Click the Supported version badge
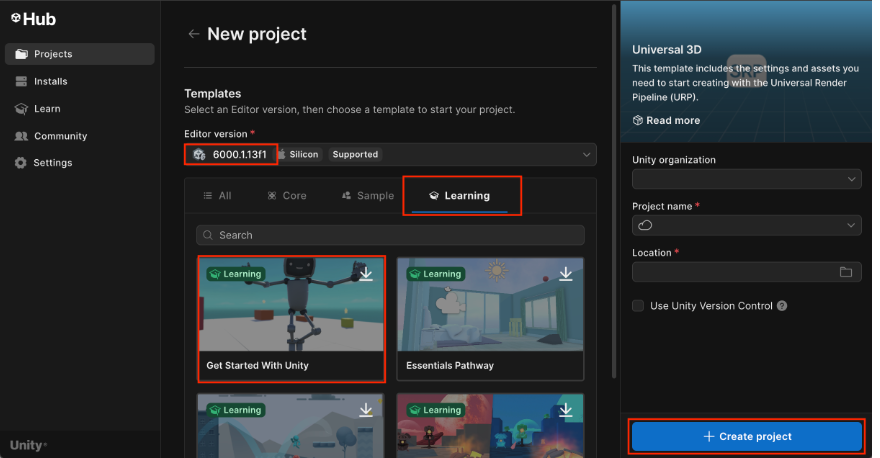The image size is (880, 458). click(355, 154)
